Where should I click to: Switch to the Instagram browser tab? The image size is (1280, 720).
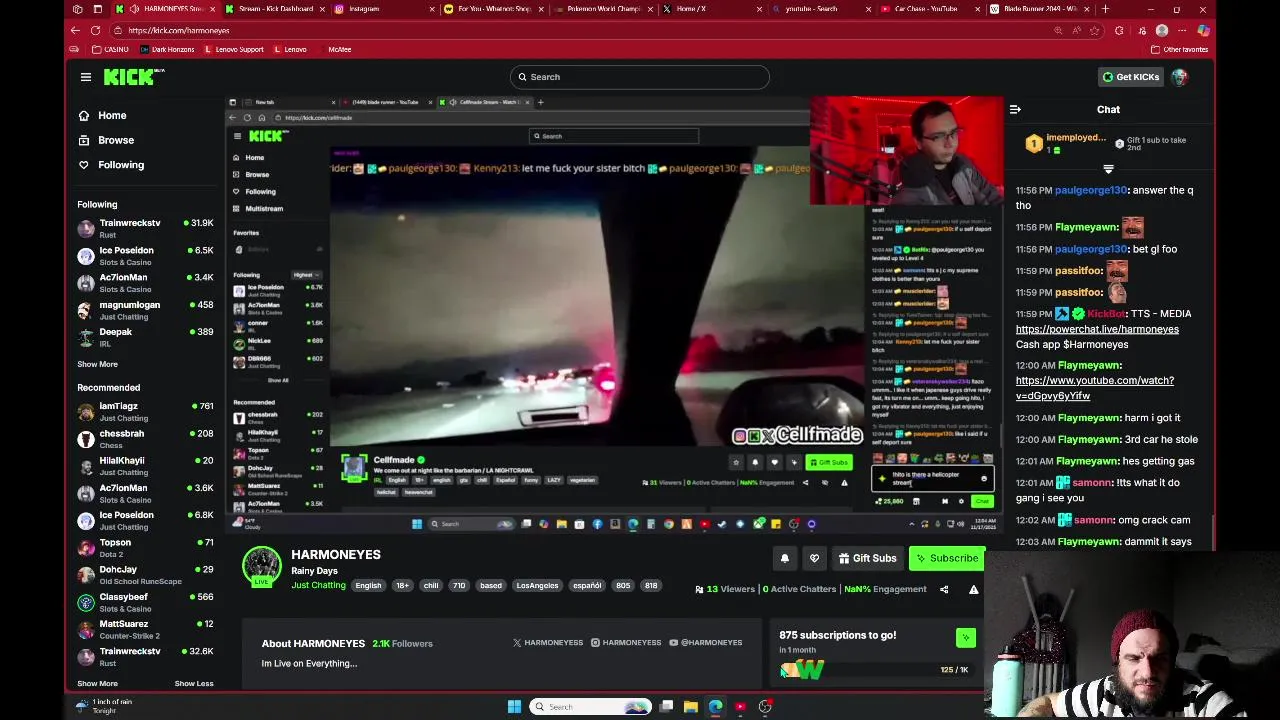[x=384, y=9]
